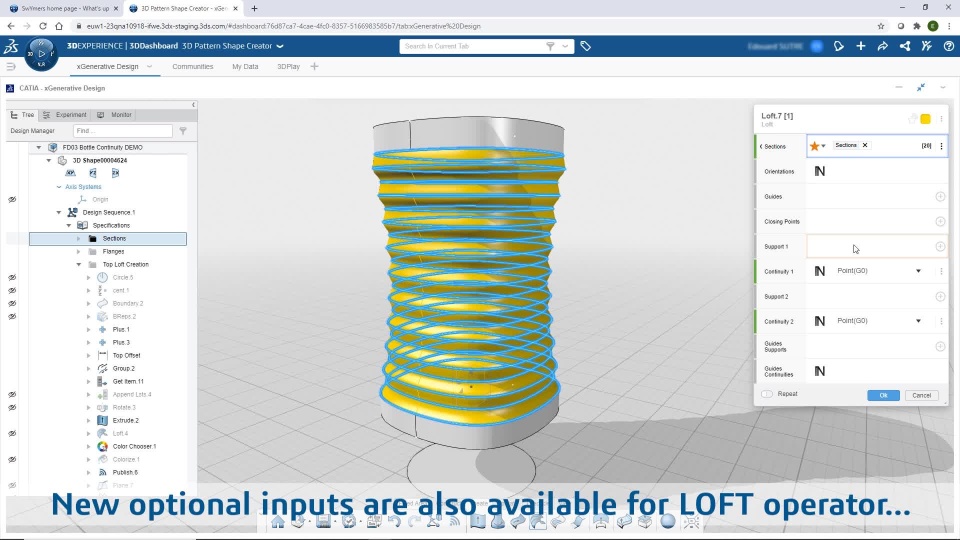The width and height of the screenshot is (960, 540).
Task: Open the hamburger menu left of dashboard tabs
Action: (x=11, y=66)
